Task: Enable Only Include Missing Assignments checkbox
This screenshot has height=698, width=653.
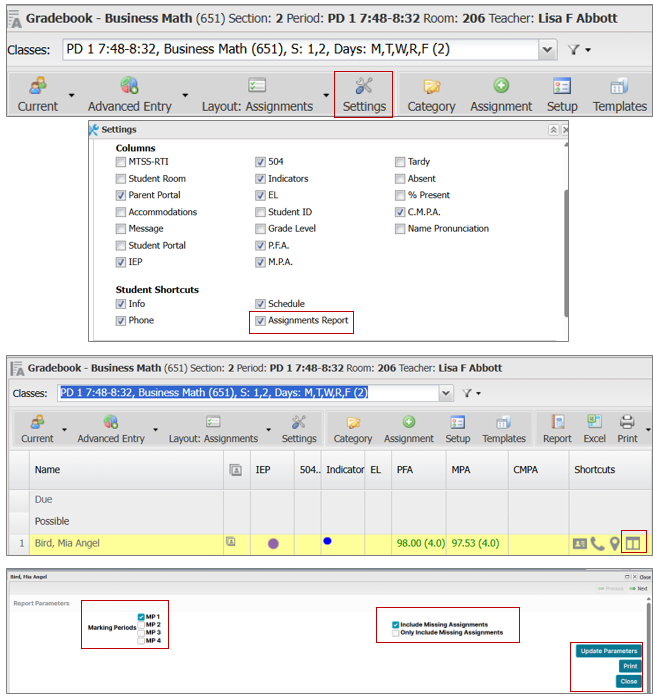Action: coord(396,633)
